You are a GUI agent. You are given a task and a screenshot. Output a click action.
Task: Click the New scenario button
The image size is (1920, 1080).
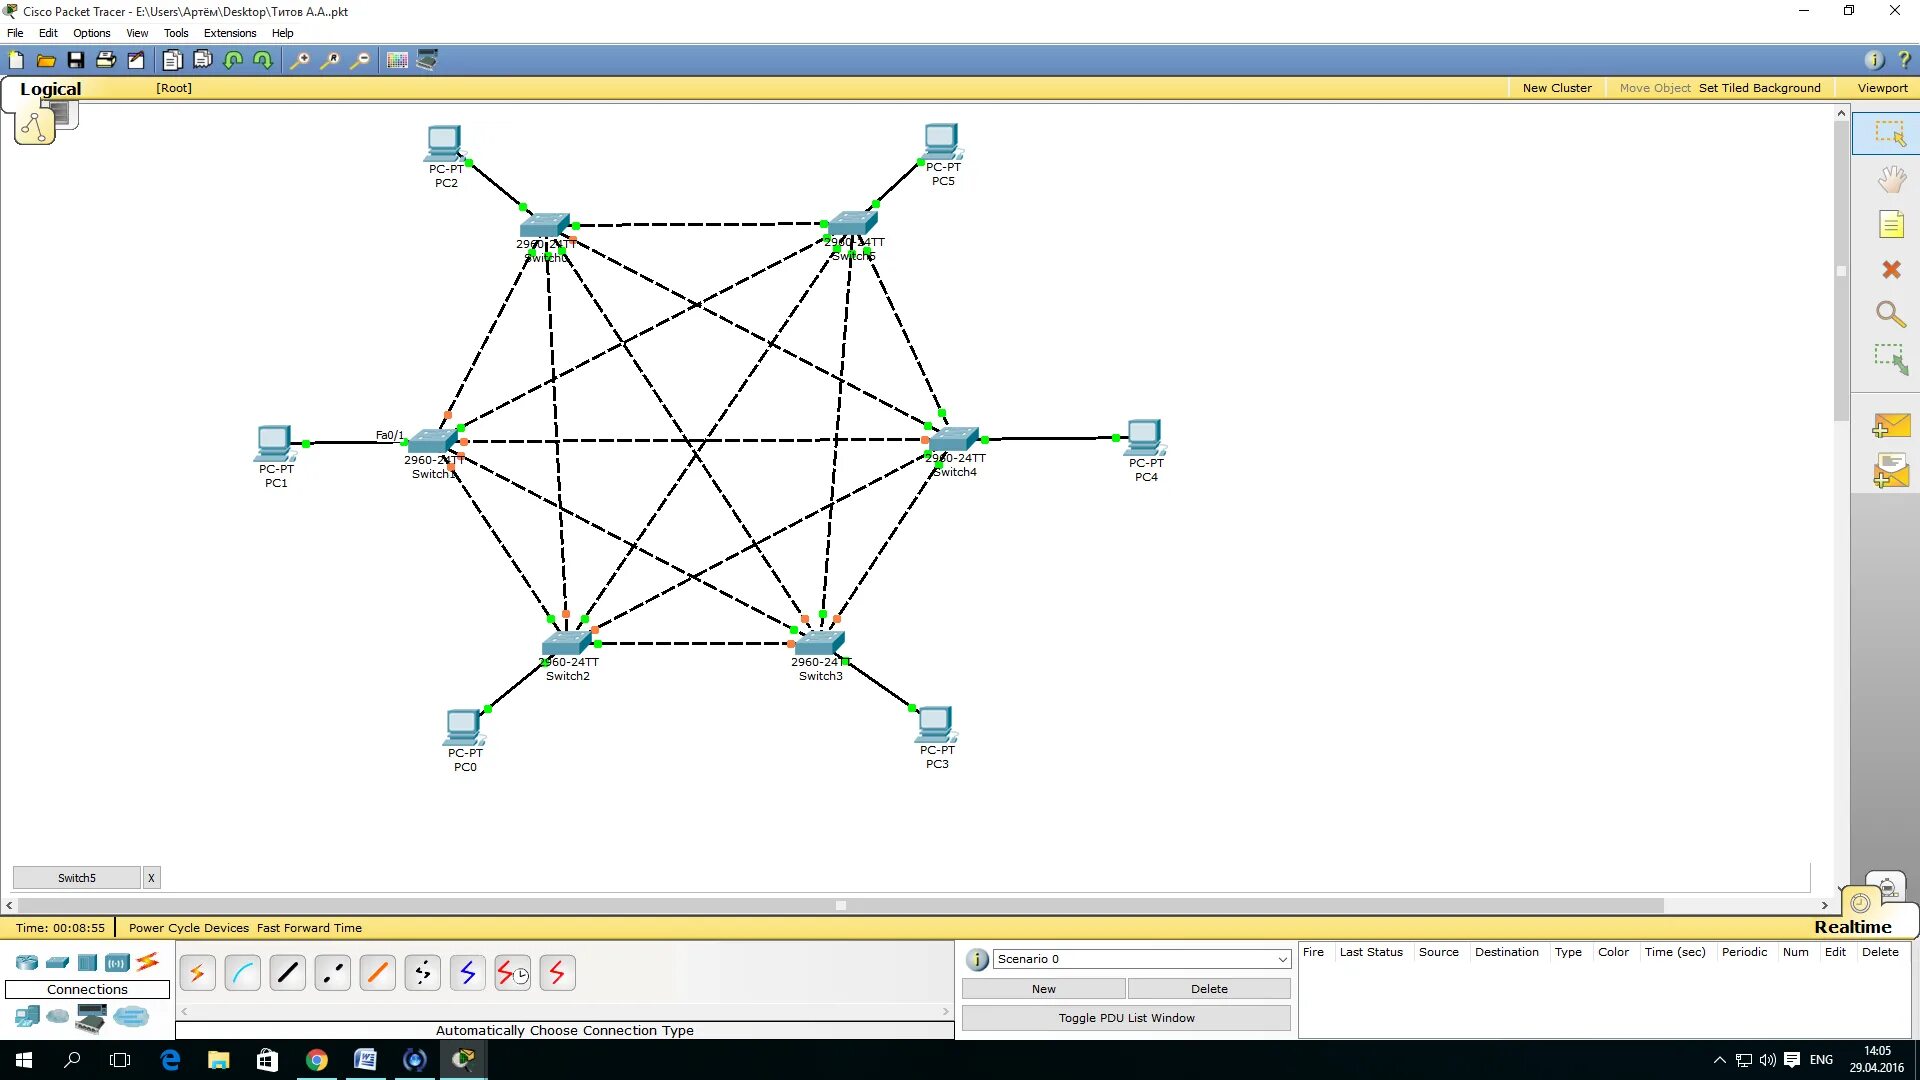(1043, 989)
